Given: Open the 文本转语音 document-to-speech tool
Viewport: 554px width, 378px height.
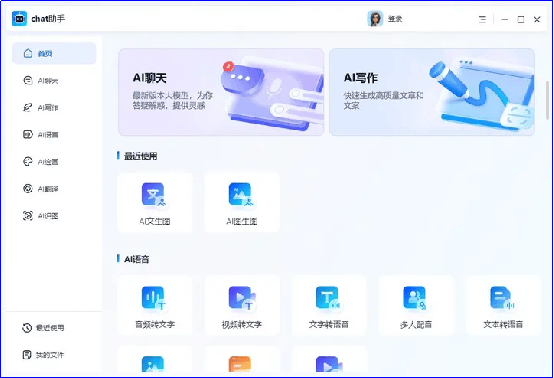Looking at the screenshot, I should pos(503,306).
